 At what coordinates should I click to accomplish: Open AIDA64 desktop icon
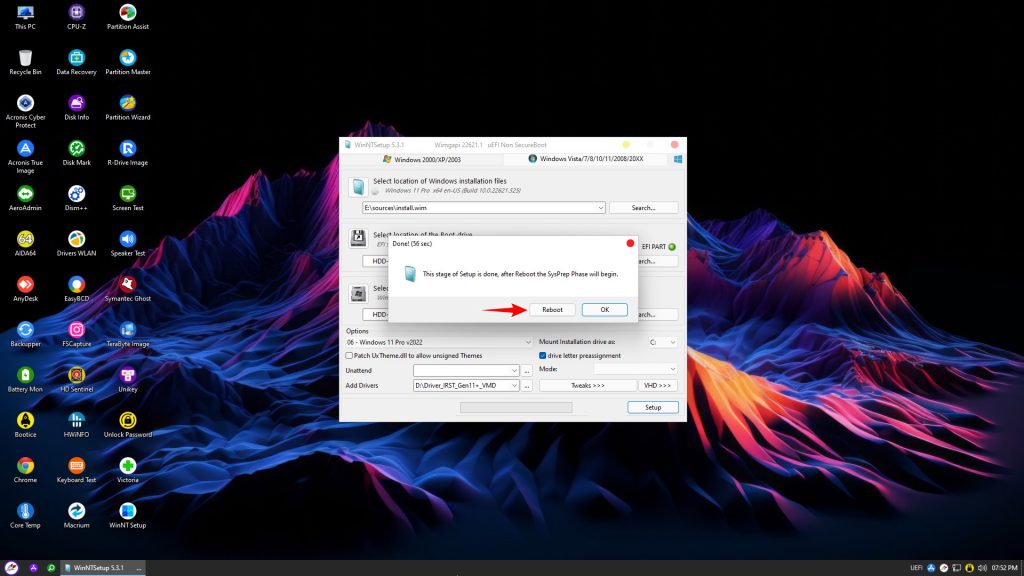point(25,244)
